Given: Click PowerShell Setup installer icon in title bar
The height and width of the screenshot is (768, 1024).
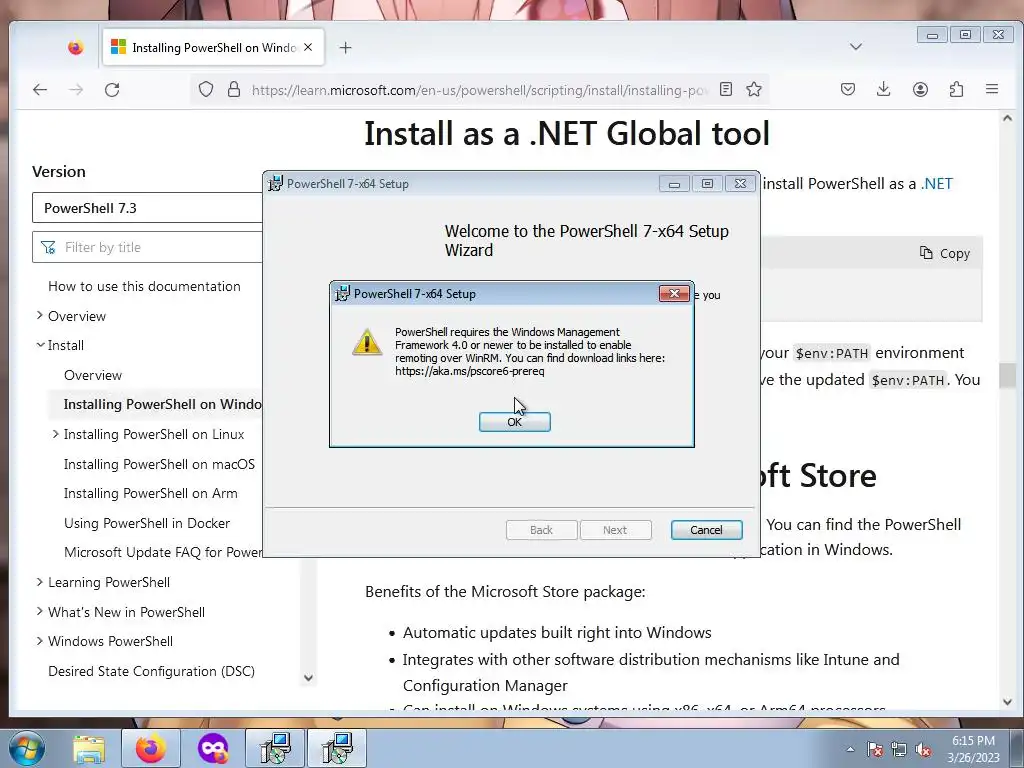Looking at the screenshot, I should pos(276,184).
